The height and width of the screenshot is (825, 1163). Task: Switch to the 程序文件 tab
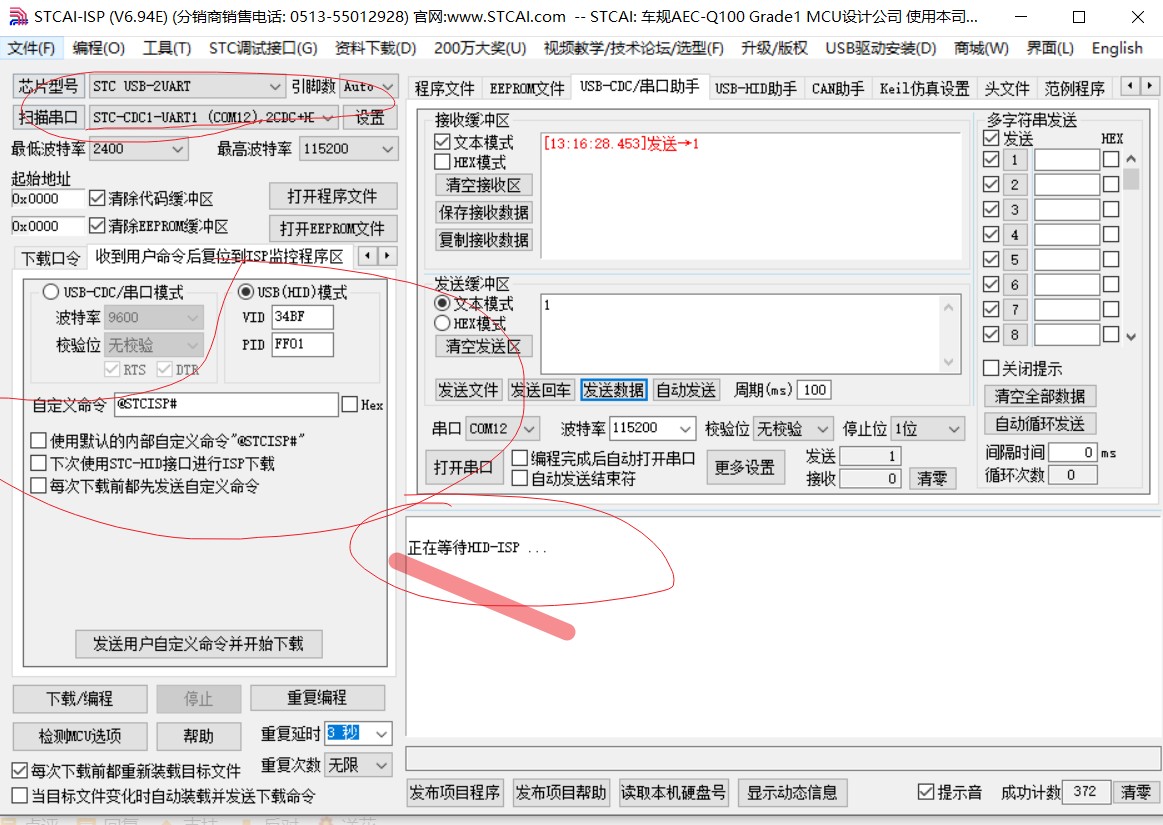pos(444,88)
